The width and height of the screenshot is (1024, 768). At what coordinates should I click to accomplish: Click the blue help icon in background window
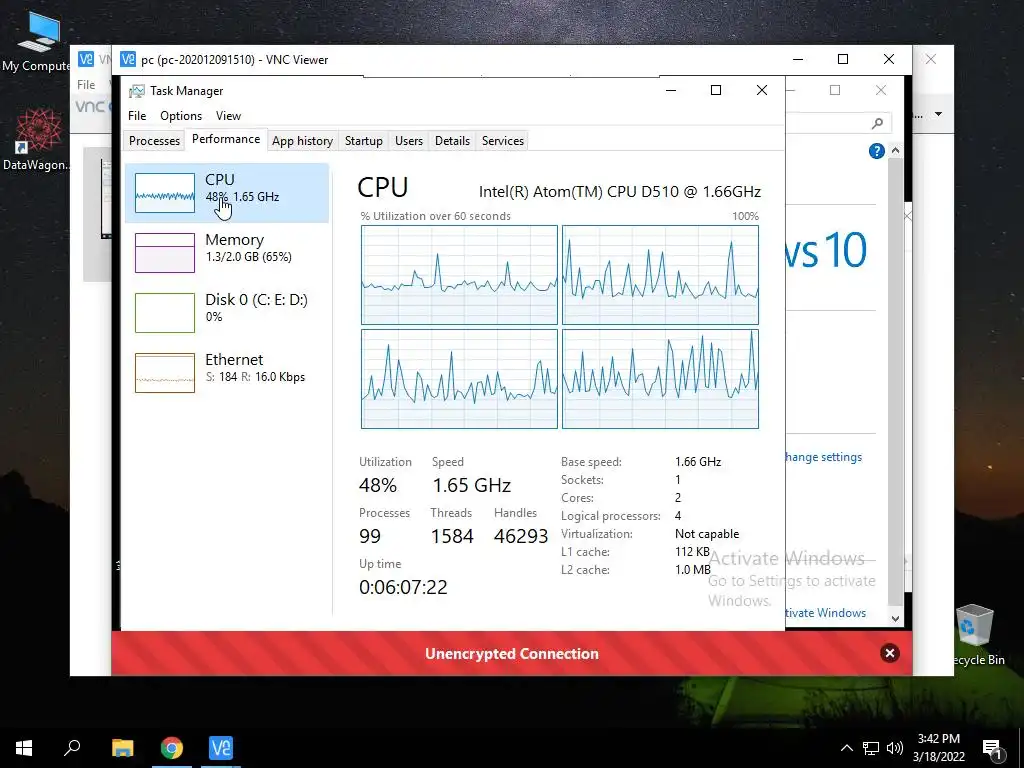click(x=876, y=152)
